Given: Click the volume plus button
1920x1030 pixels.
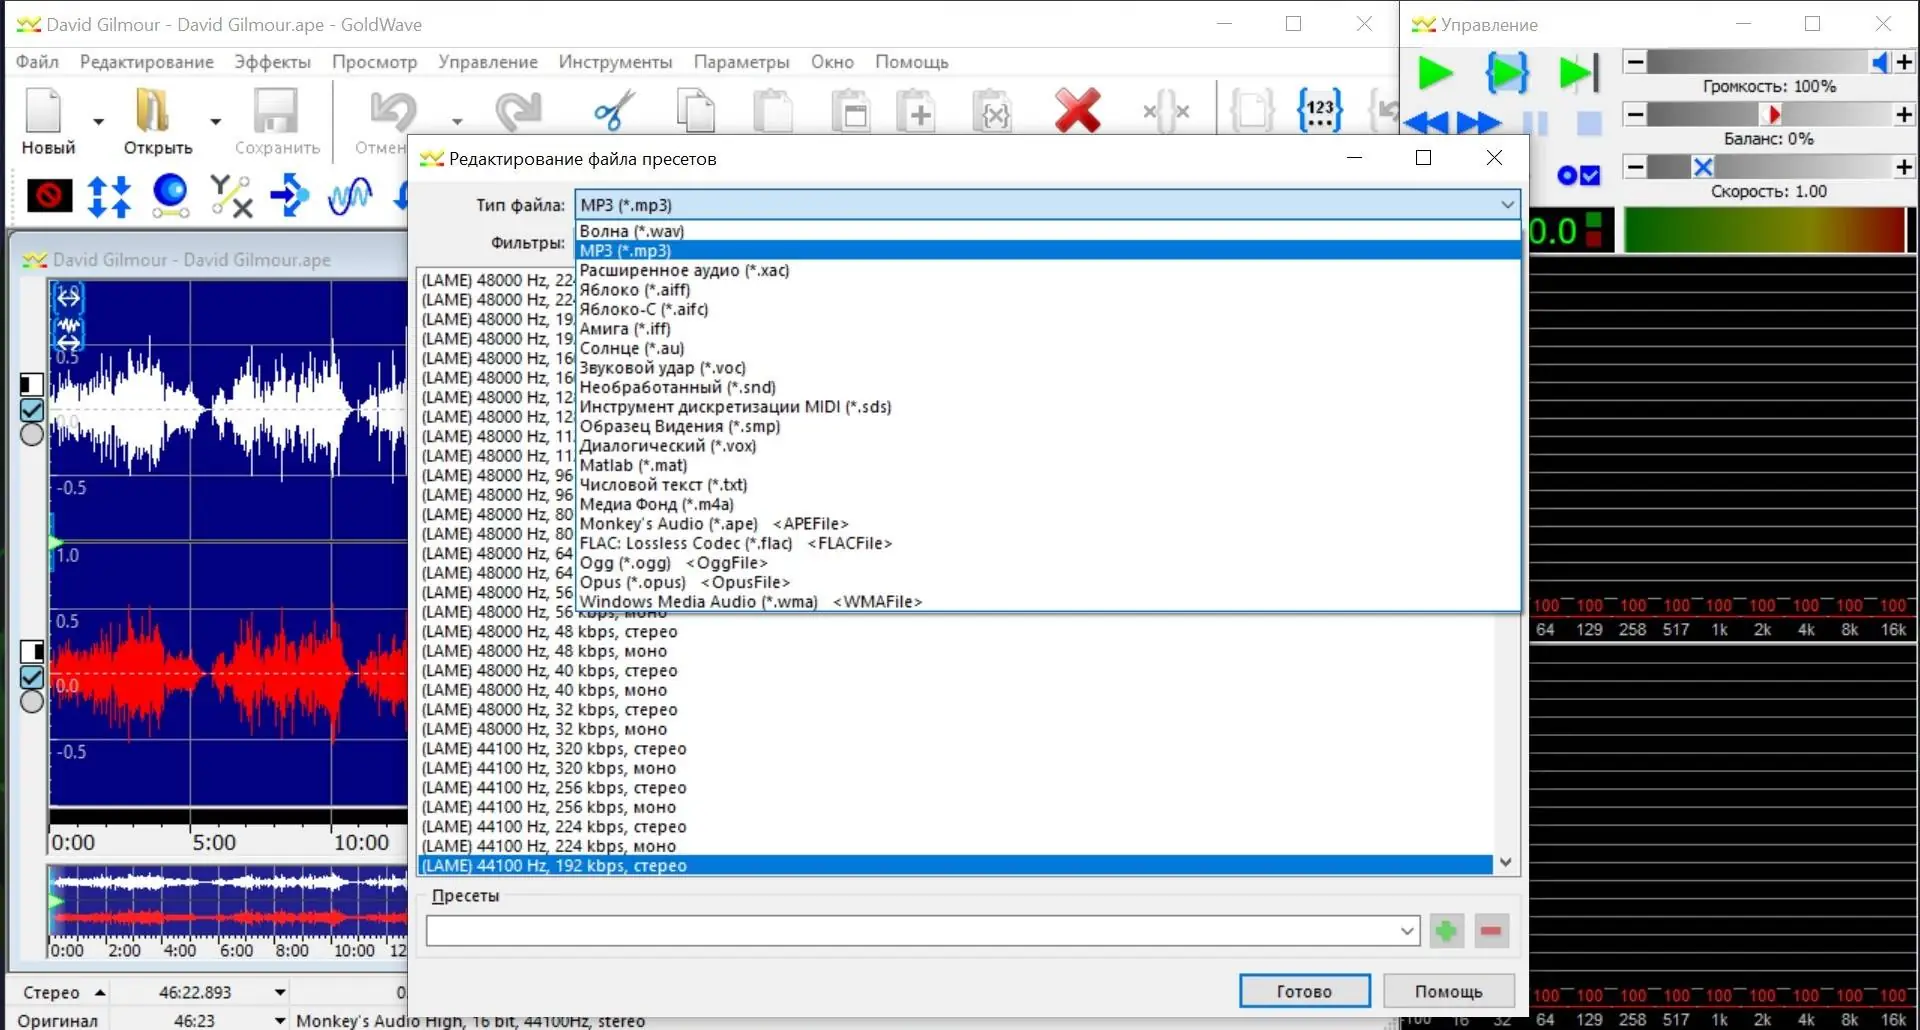Looking at the screenshot, I should pyautogui.click(x=1904, y=62).
